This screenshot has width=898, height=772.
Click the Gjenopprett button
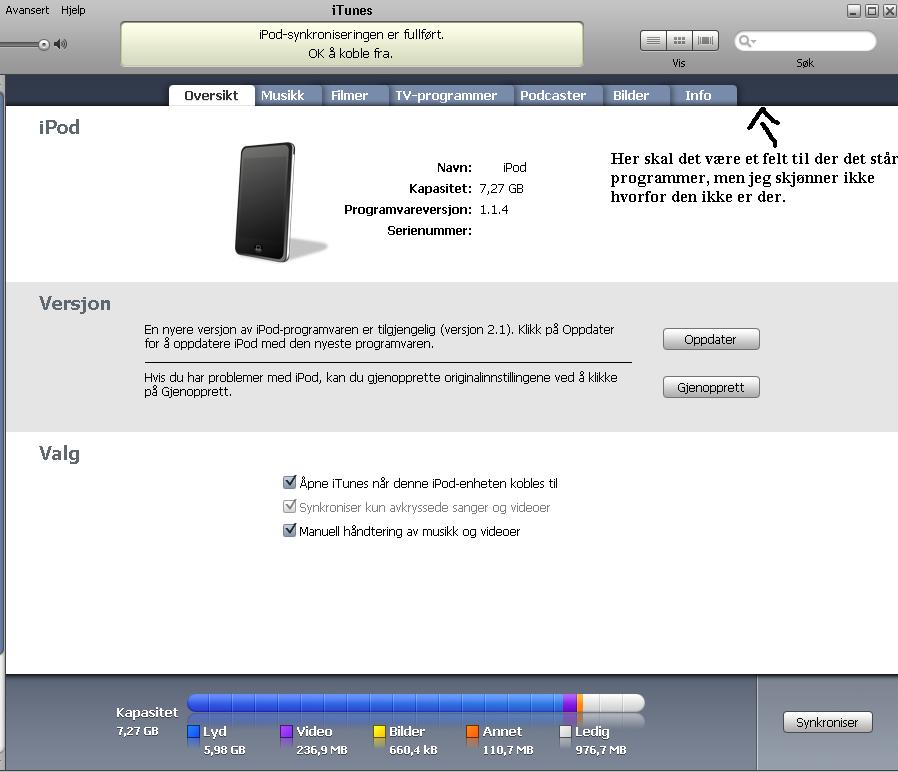tap(711, 387)
